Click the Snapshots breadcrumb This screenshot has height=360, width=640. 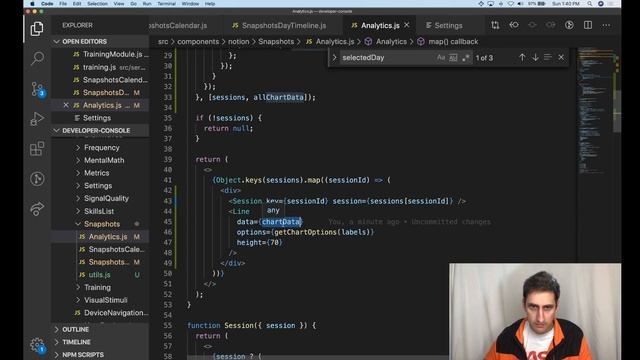(x=276, y=42)
